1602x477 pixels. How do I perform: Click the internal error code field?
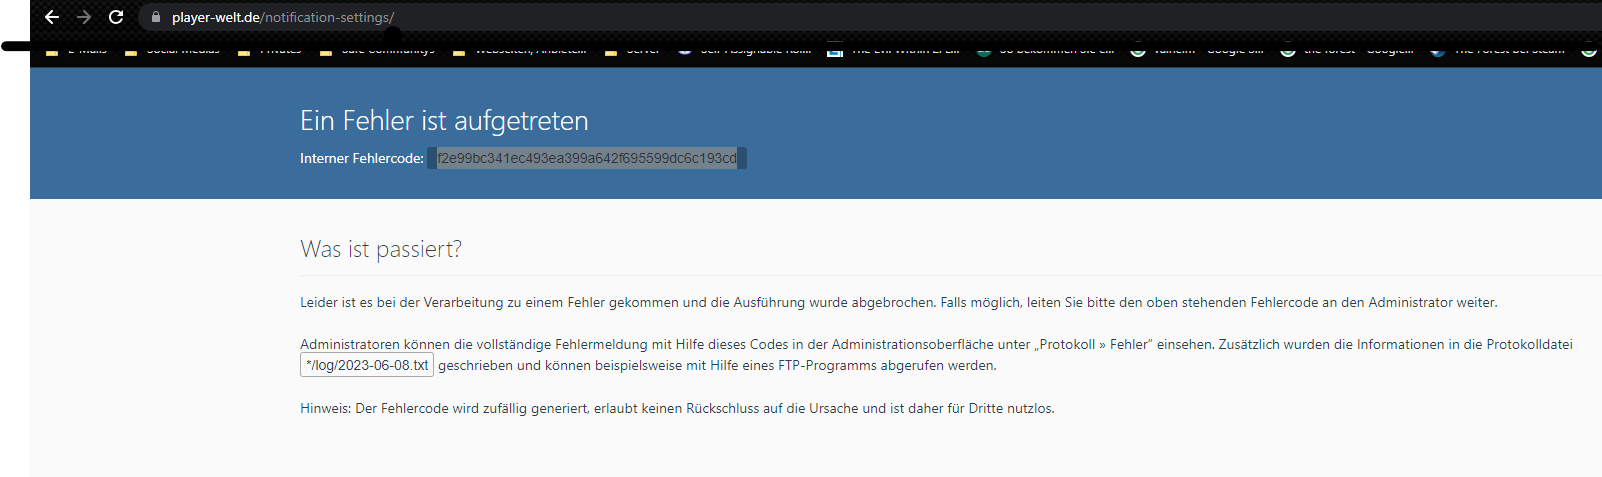click(x=587, y=158)
